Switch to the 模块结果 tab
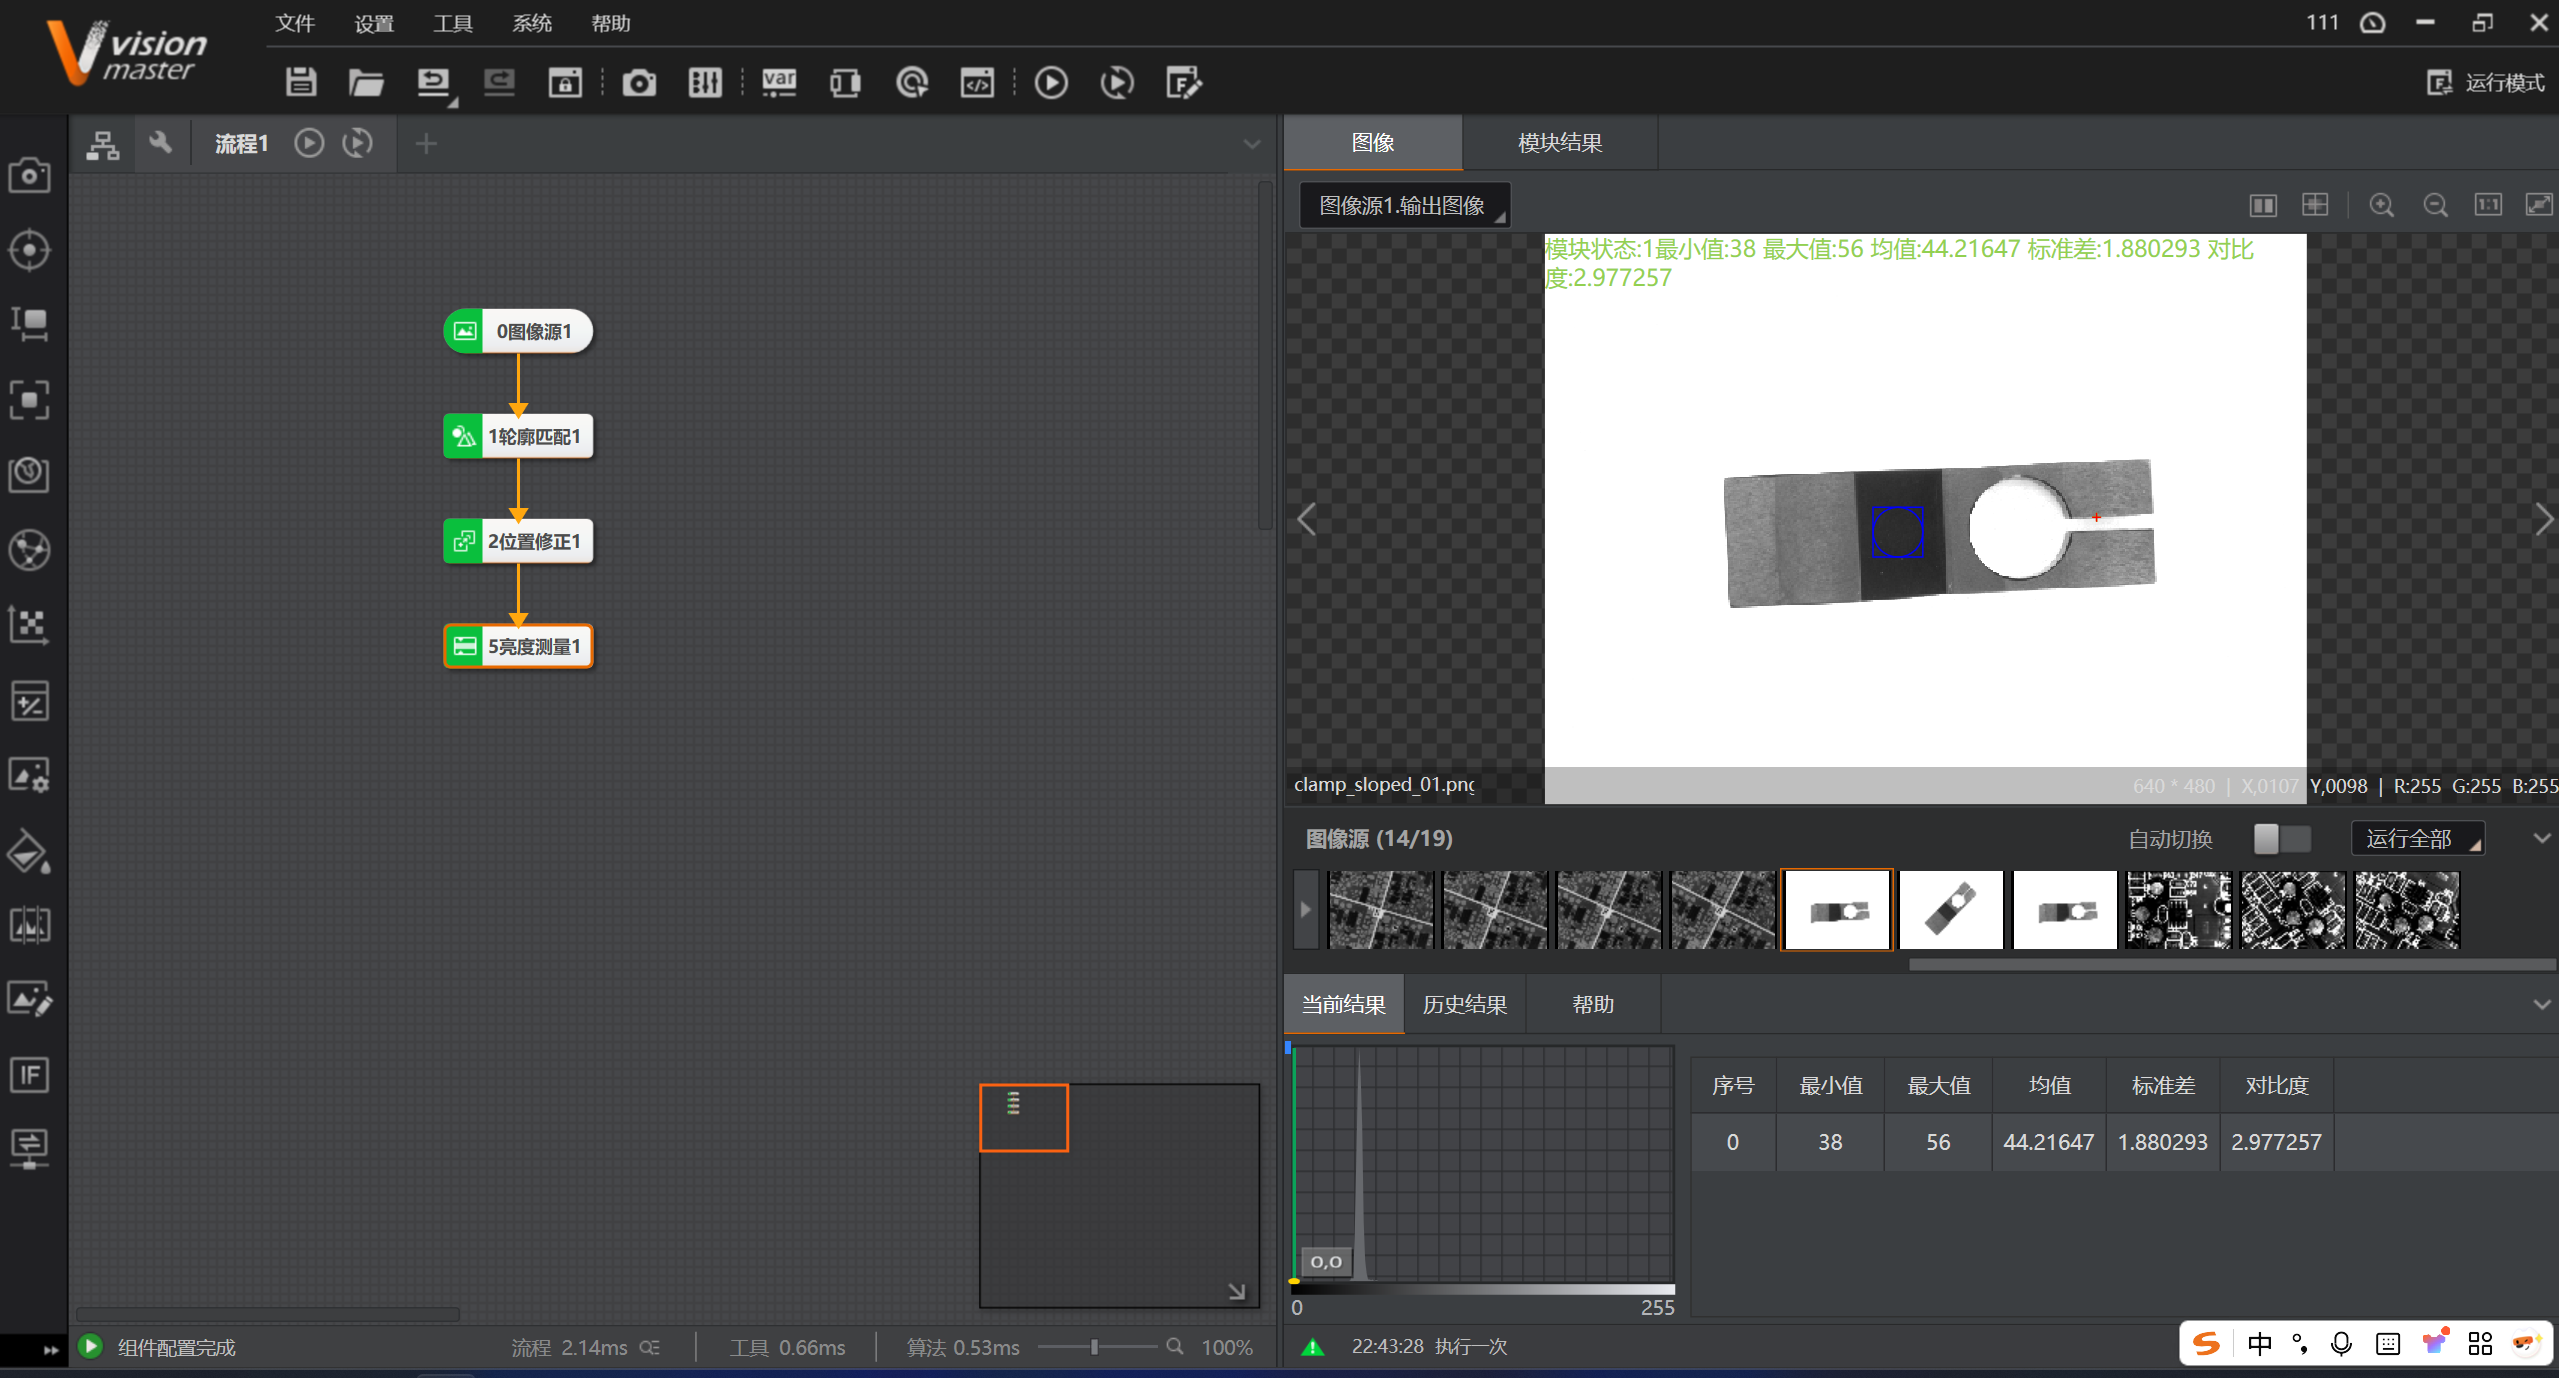The width and height of the screenshot is (2559, 1378). [1559, 143]
